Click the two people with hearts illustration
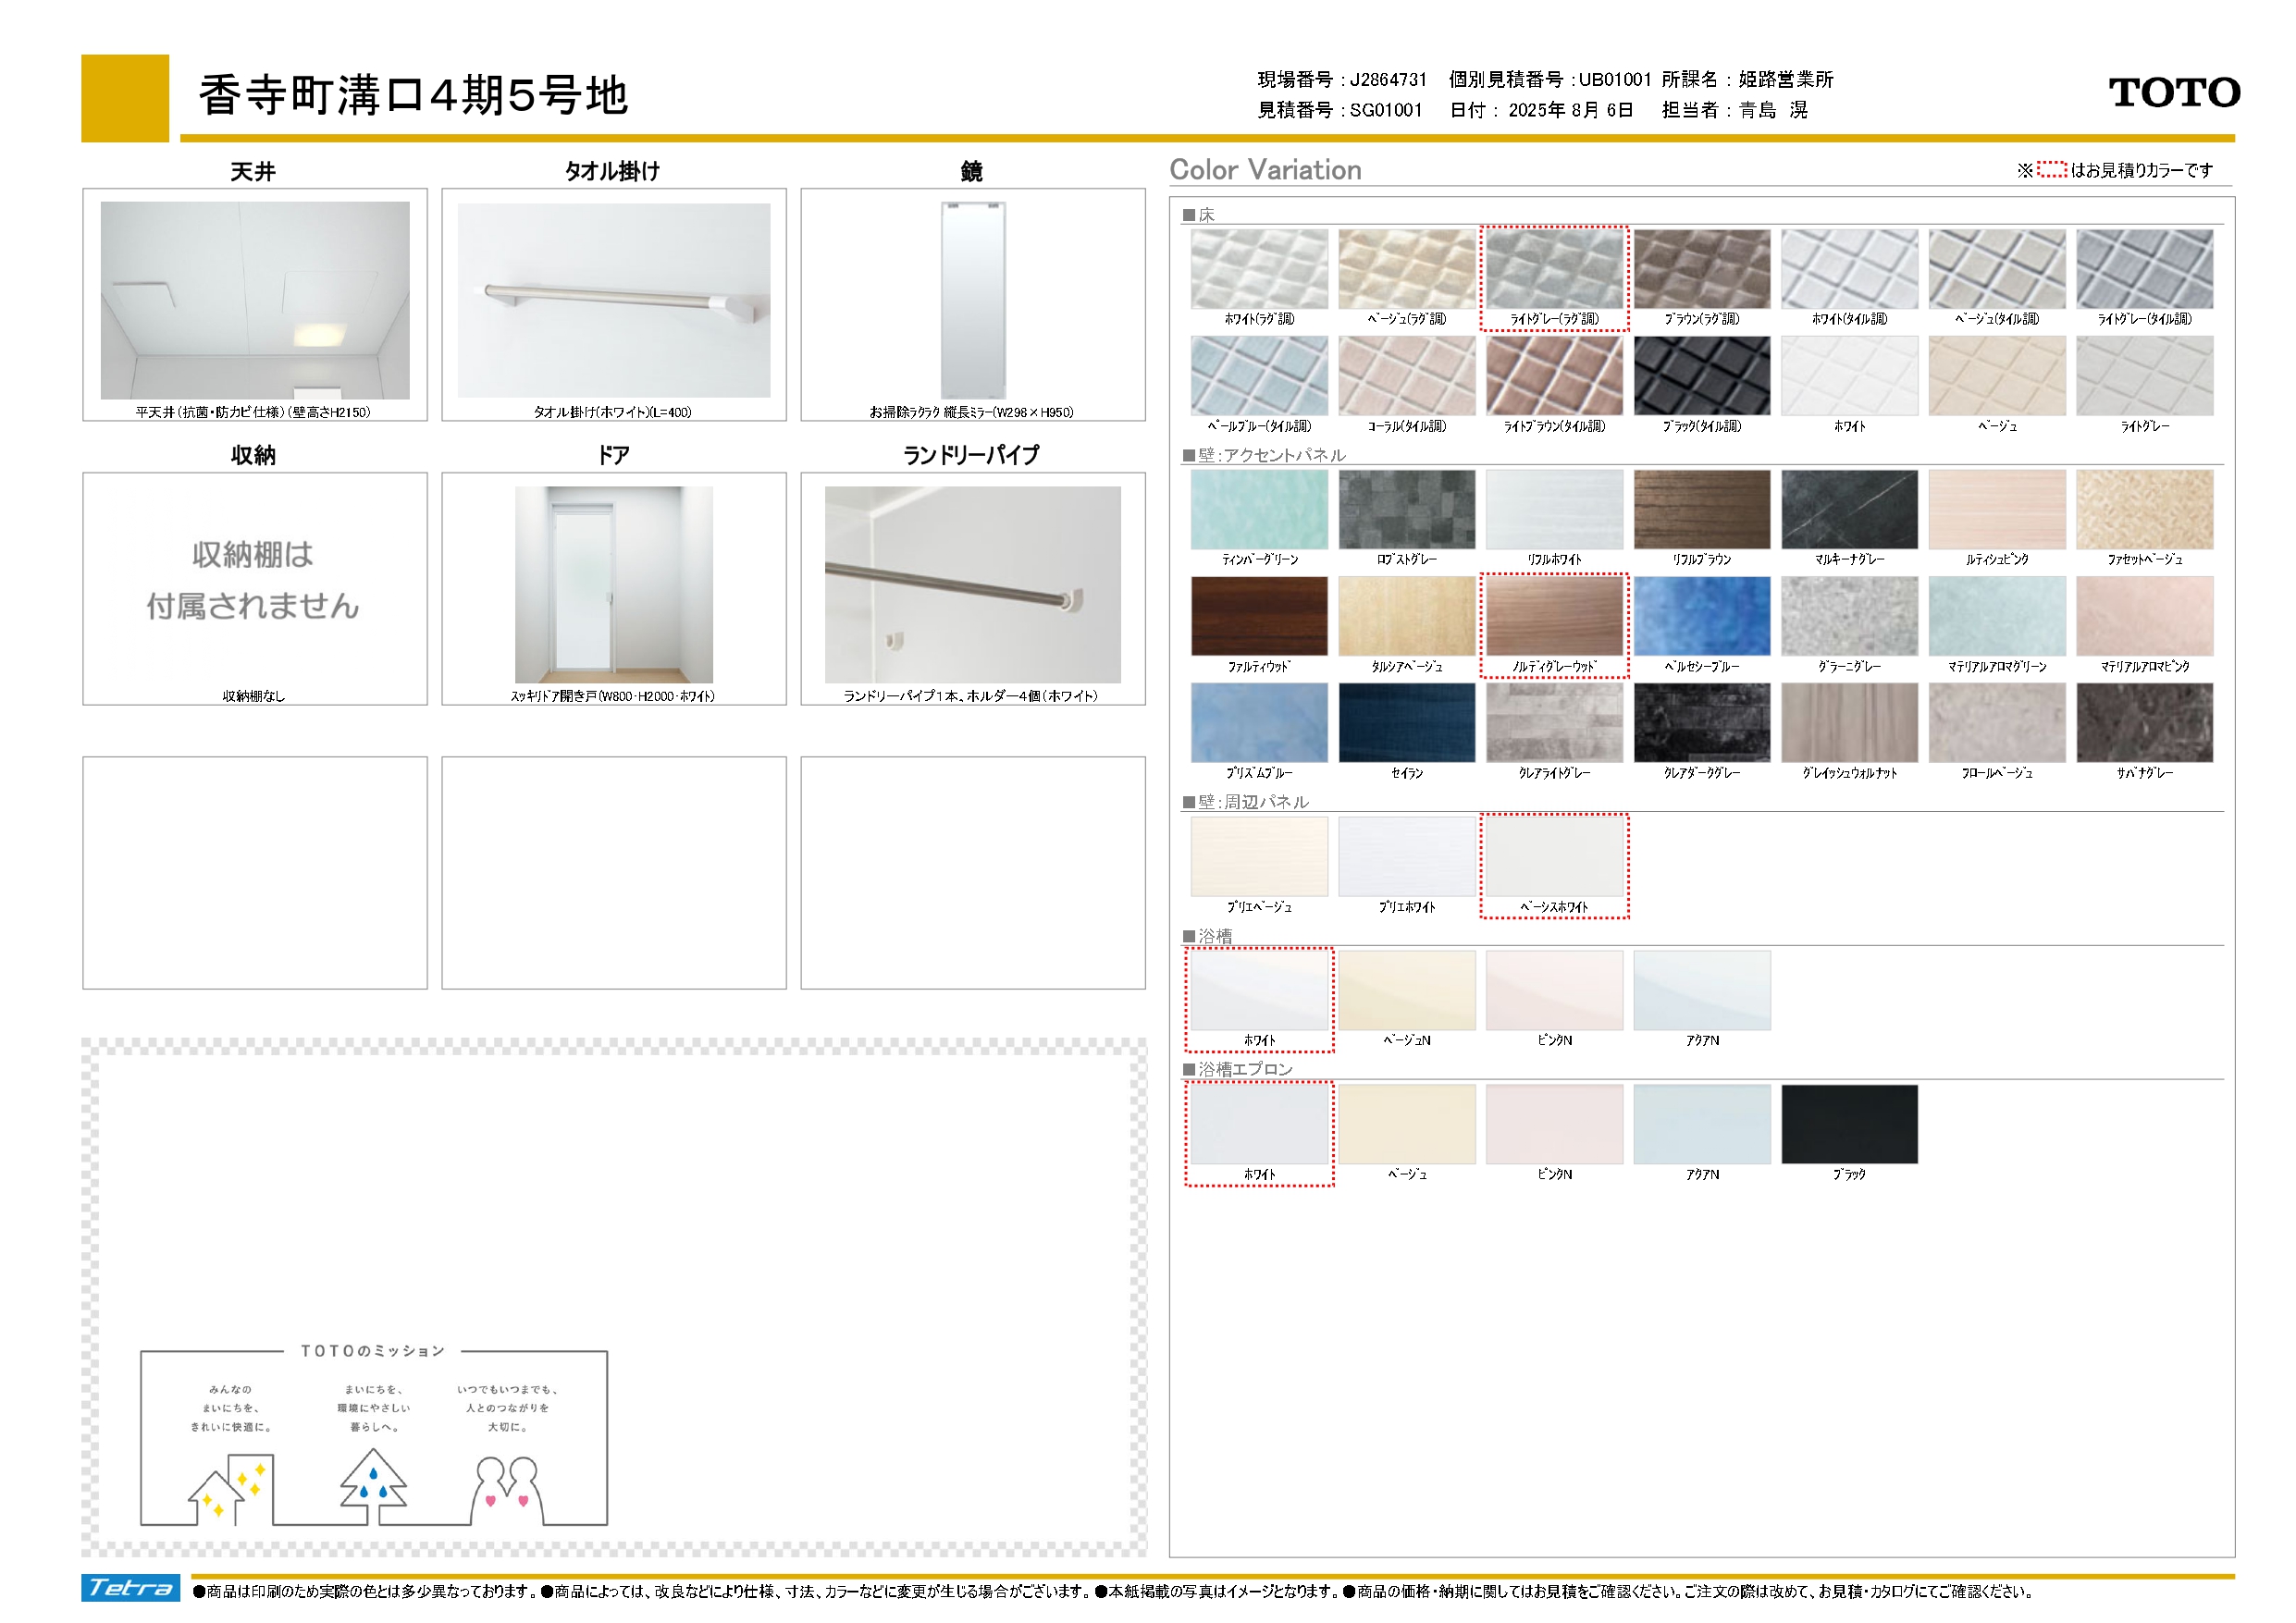Screen dimensions: 2296x1623 pos(507,1489)
